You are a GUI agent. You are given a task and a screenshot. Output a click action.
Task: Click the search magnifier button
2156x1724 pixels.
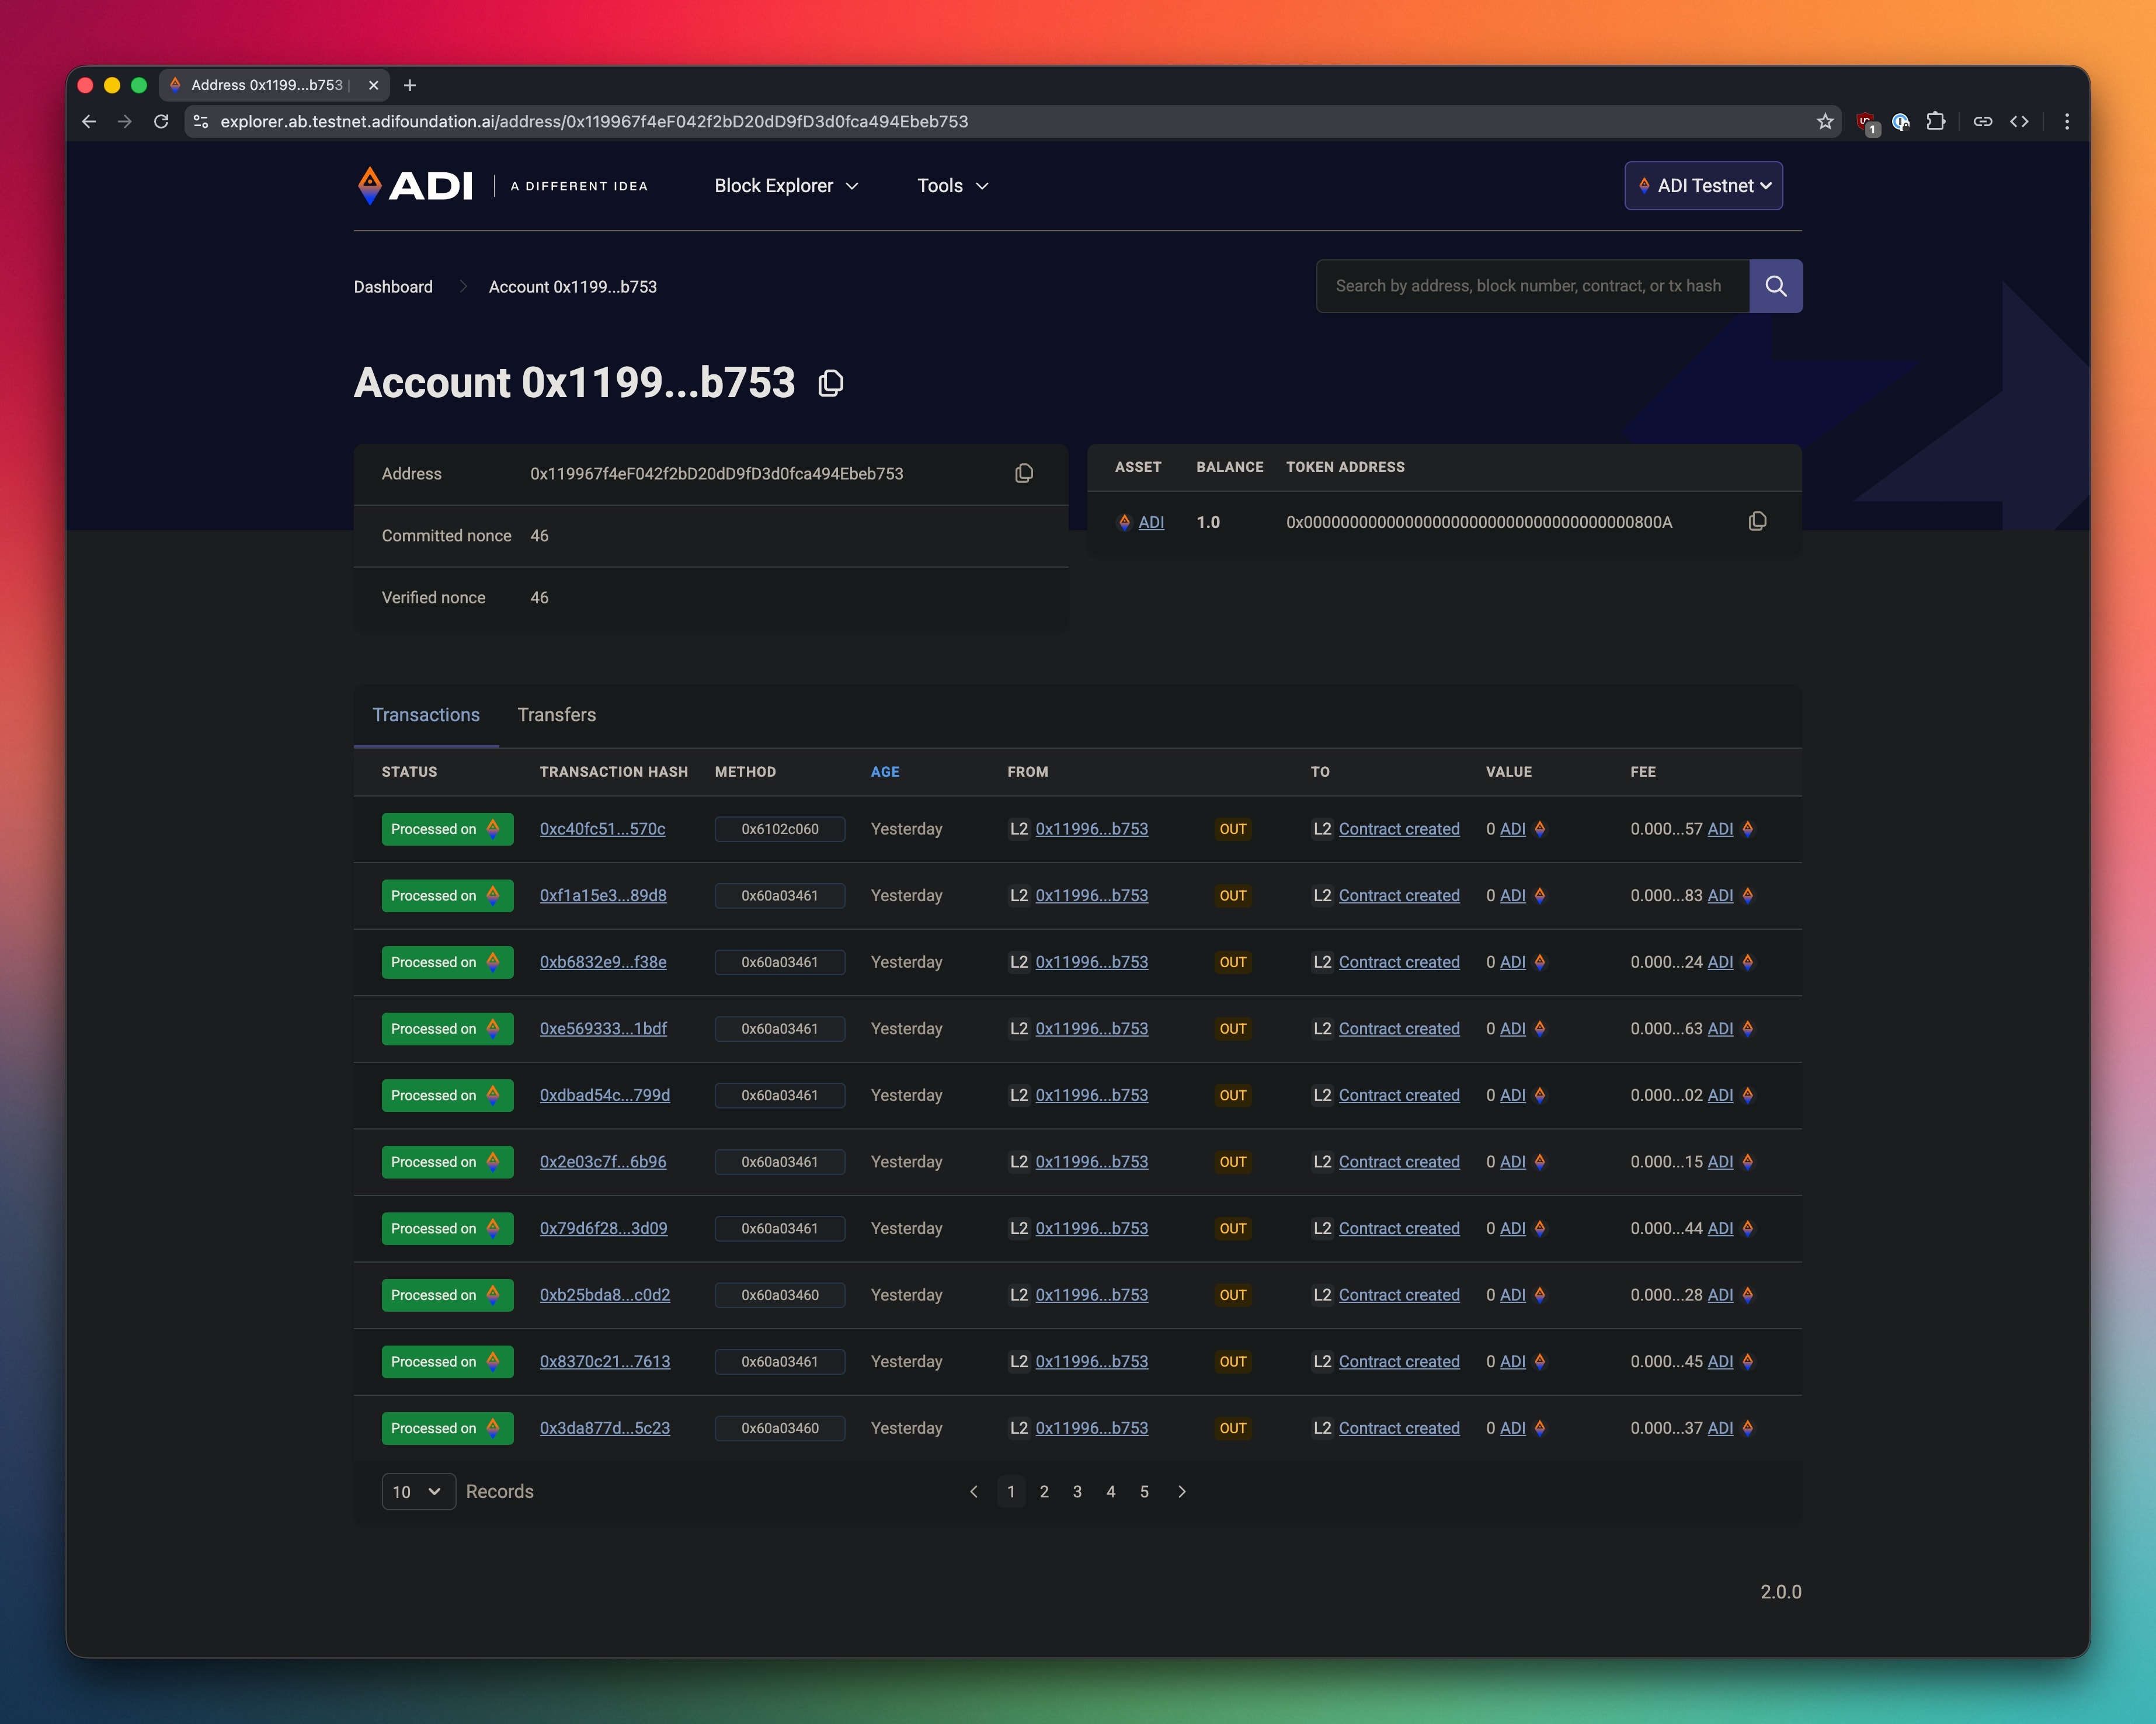tap(1776, 286)
